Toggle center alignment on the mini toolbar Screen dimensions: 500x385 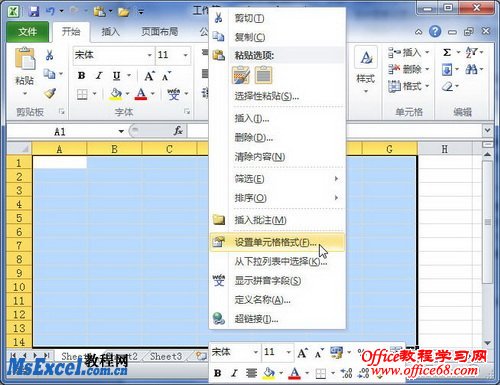252,373
